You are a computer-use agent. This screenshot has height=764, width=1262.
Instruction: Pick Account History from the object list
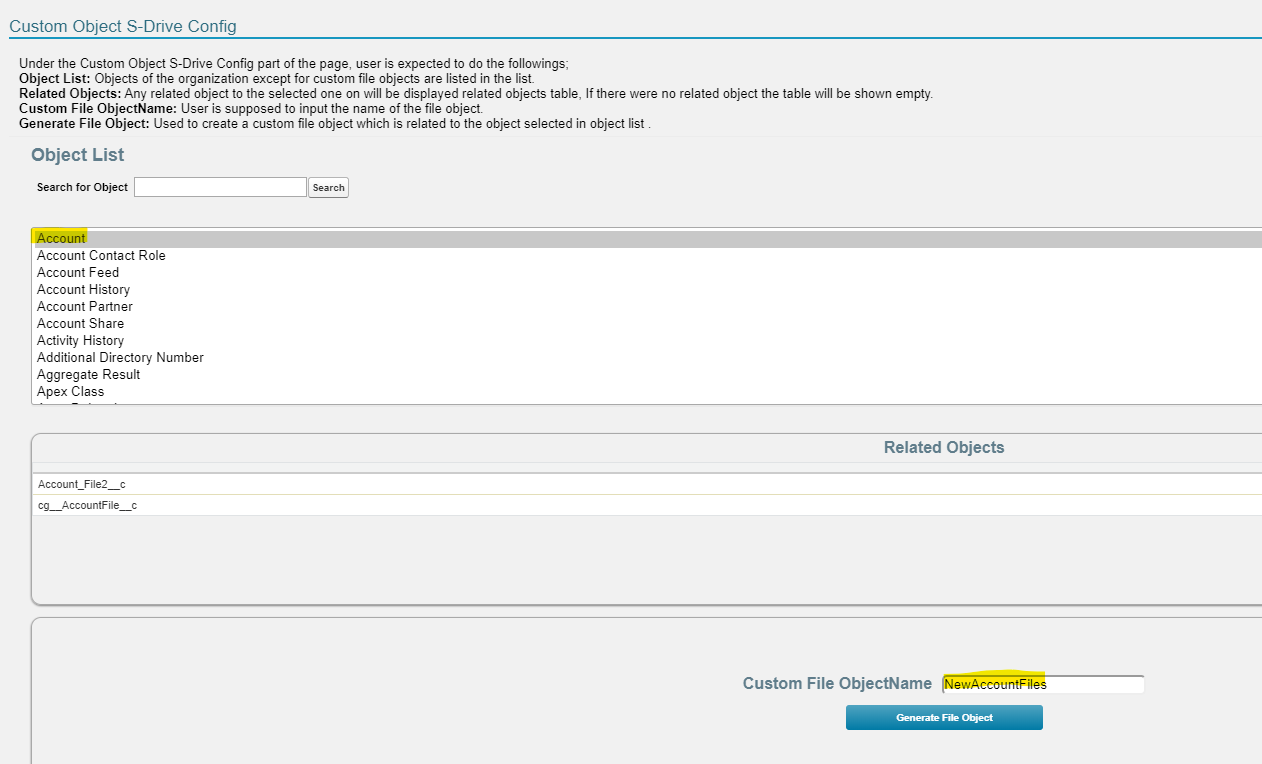[x=83, y=290]
